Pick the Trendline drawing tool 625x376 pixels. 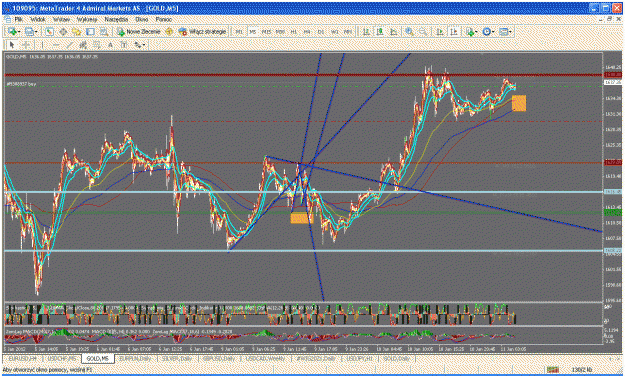(70, 45)
